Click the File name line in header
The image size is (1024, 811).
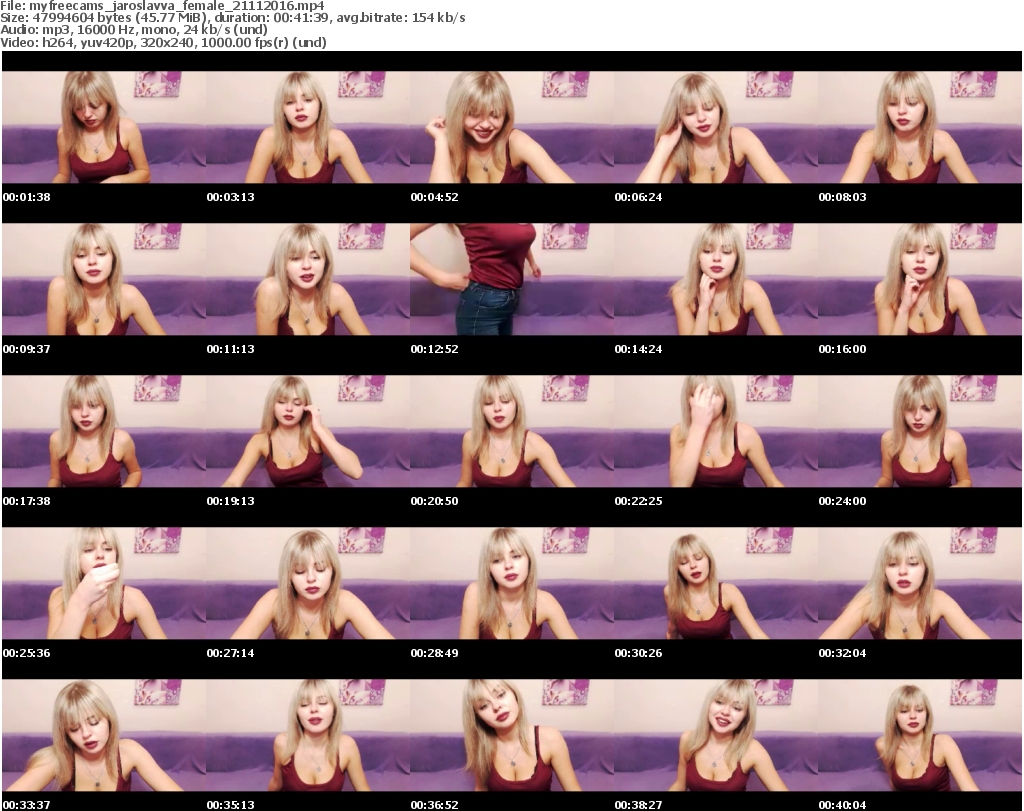[162, 6]
